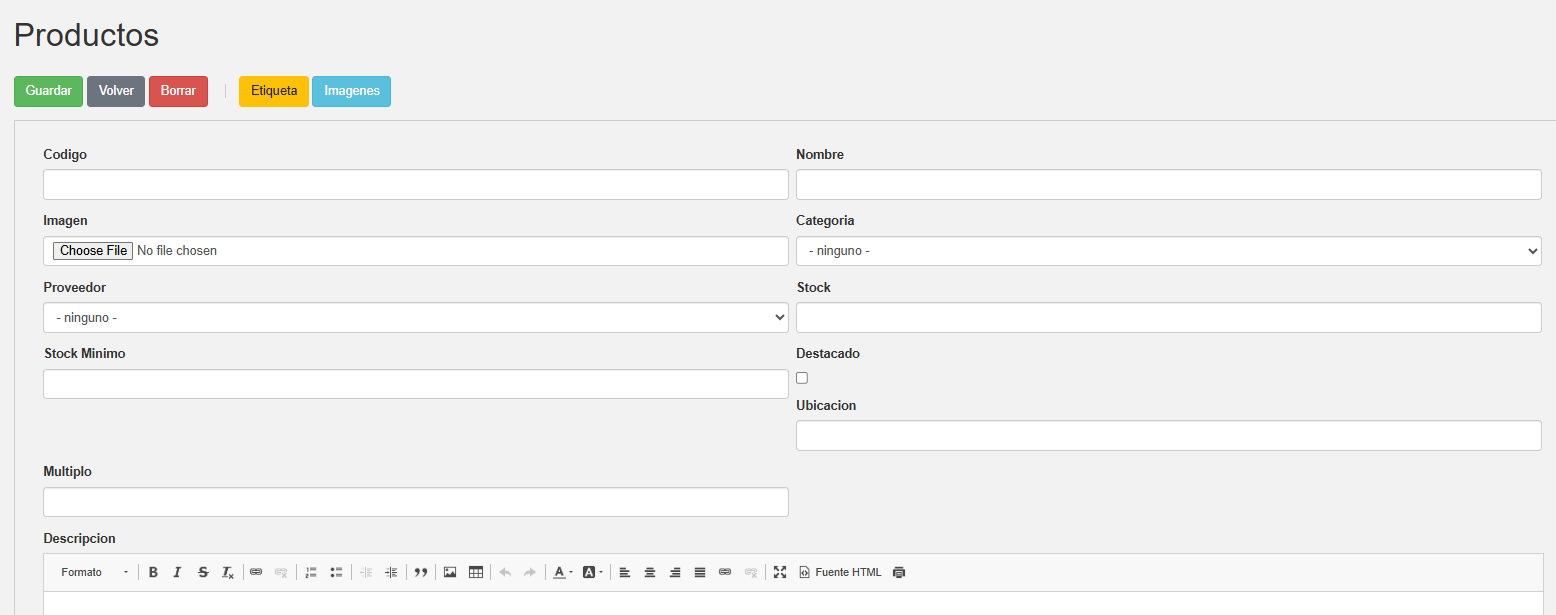Insert a table in the editor
The image size is (1556, 615).
[476, 572]
